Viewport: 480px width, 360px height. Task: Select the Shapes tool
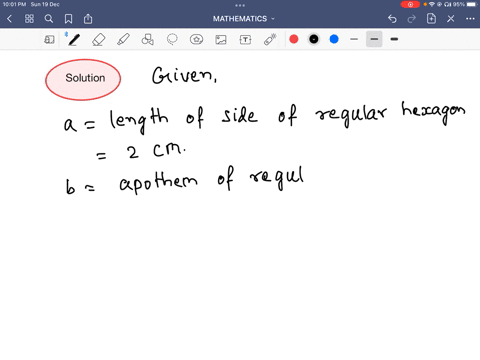pos(148,39)
